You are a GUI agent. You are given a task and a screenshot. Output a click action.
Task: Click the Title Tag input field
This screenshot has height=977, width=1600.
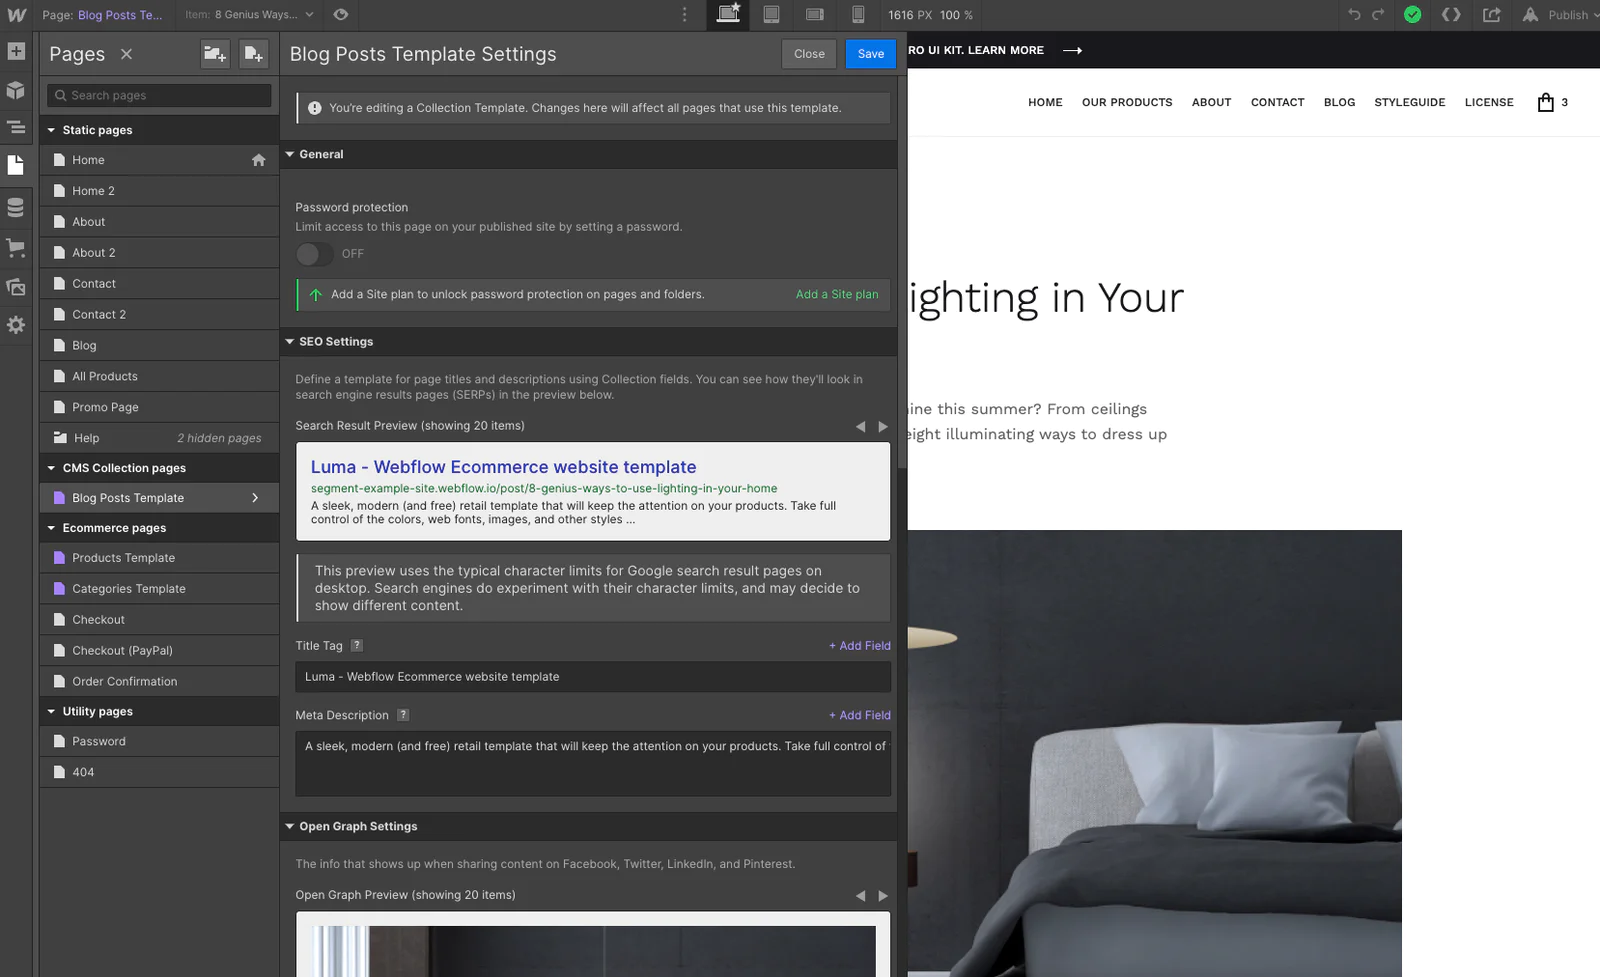point(592,677)
